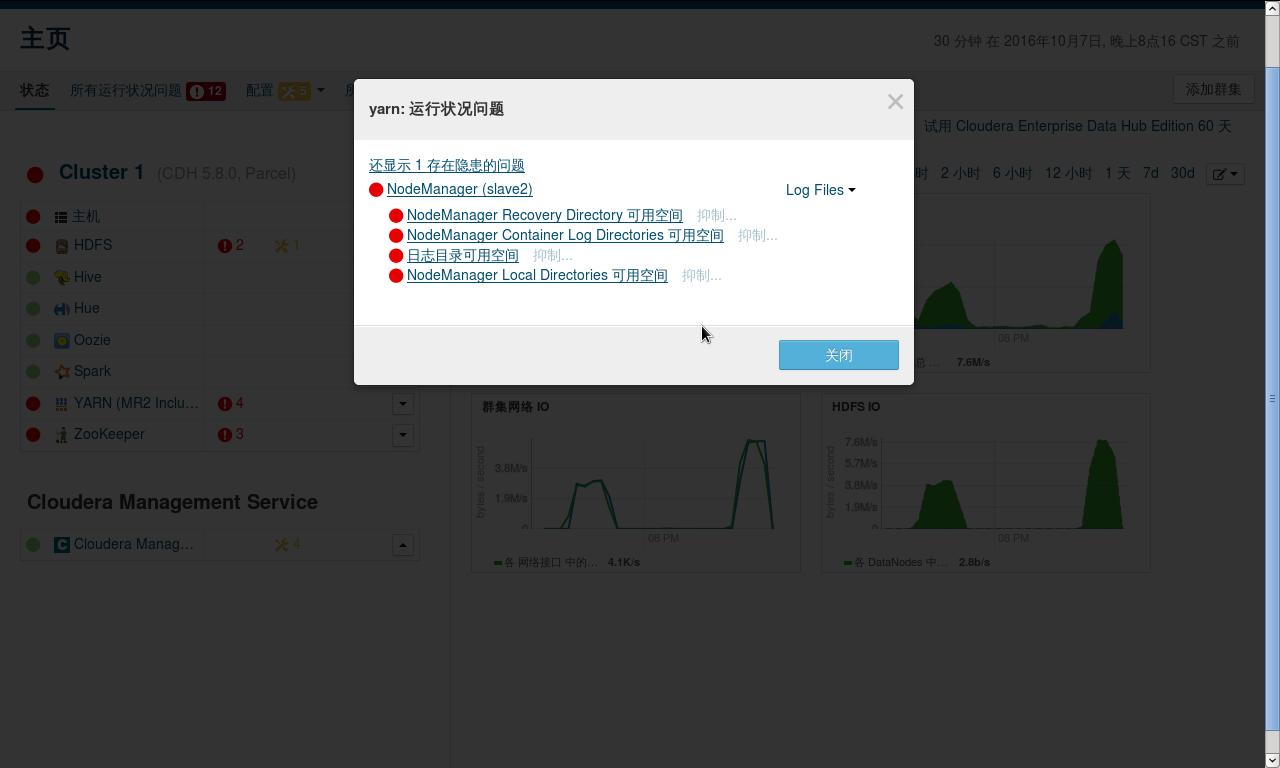This screenshot has height=768, width=1280.
Task: Click Cluster 1 red health status icon
Action: (x=35, y=175)
